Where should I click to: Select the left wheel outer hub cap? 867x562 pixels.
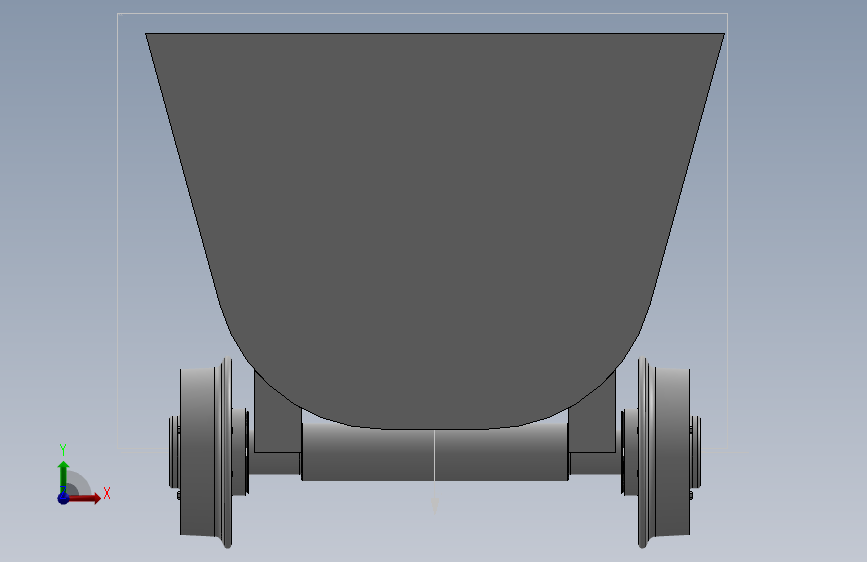pos(174,452)
